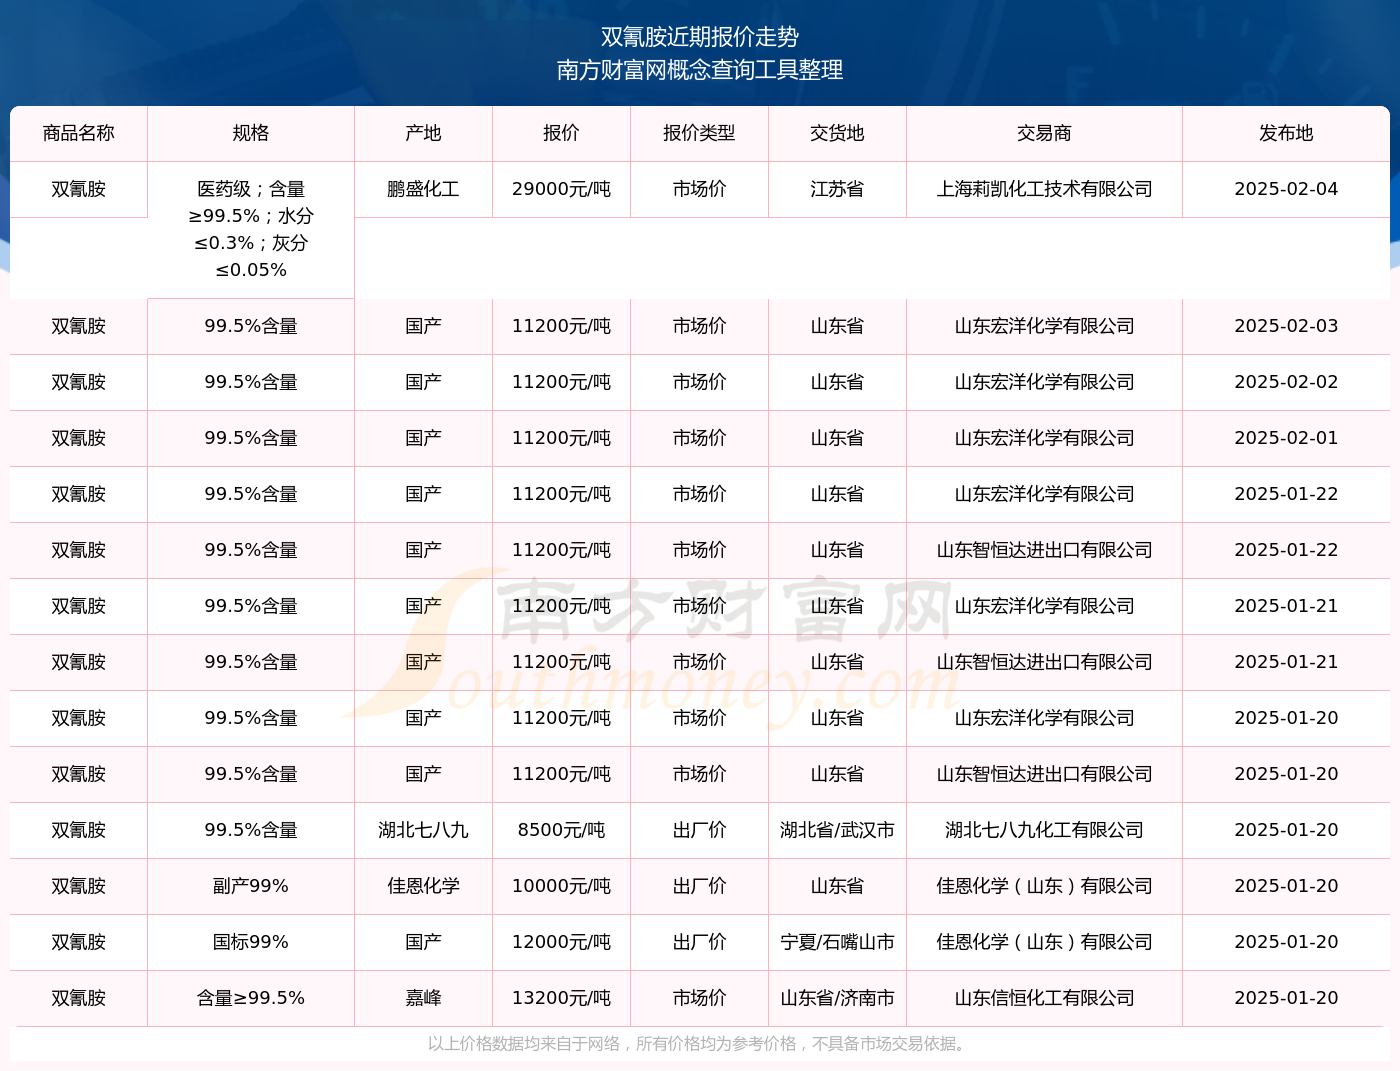Select the "商品名称" column header
This screenshot has width=1400, height=1071.
point(79,133)
